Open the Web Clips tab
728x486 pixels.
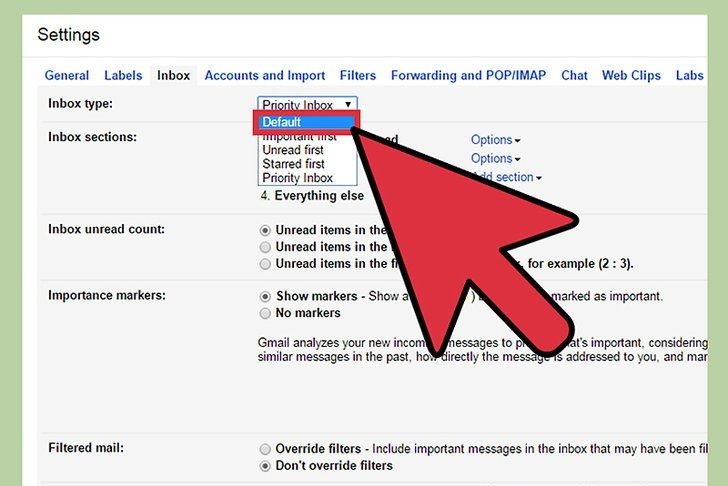pyautogui.click(x=631, y=75)
